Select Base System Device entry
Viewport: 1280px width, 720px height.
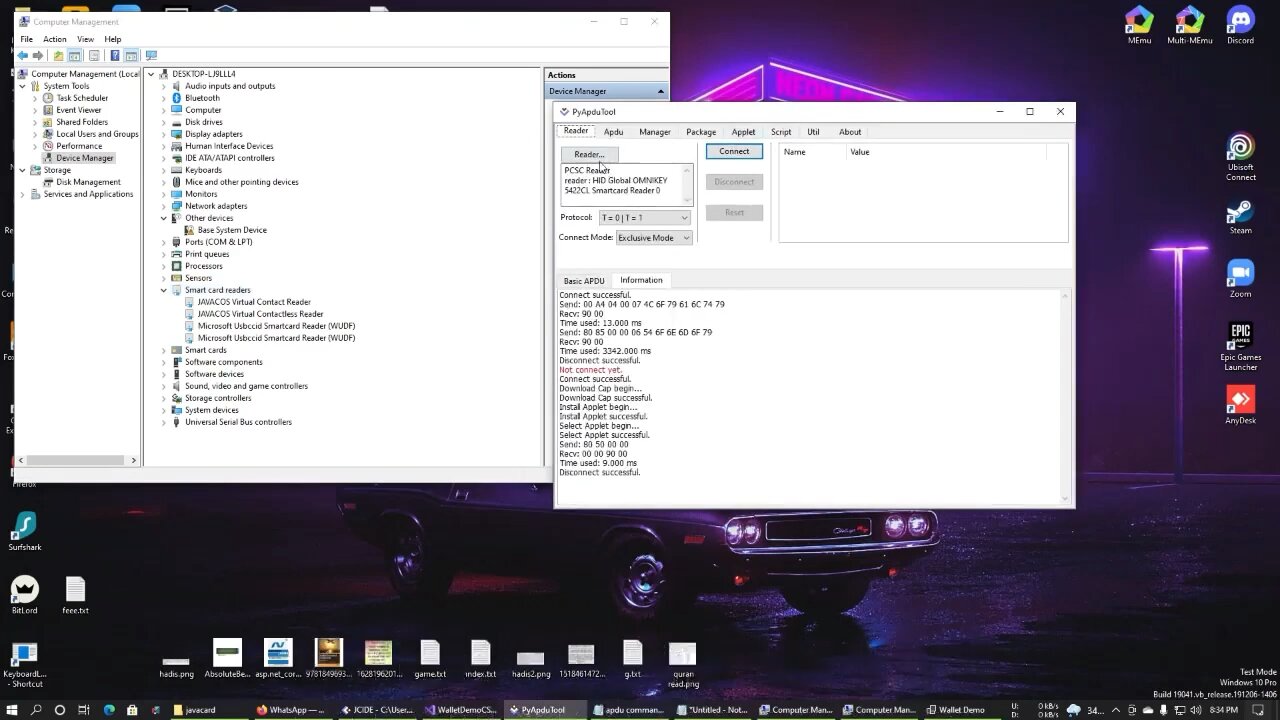tap(232, 230)
